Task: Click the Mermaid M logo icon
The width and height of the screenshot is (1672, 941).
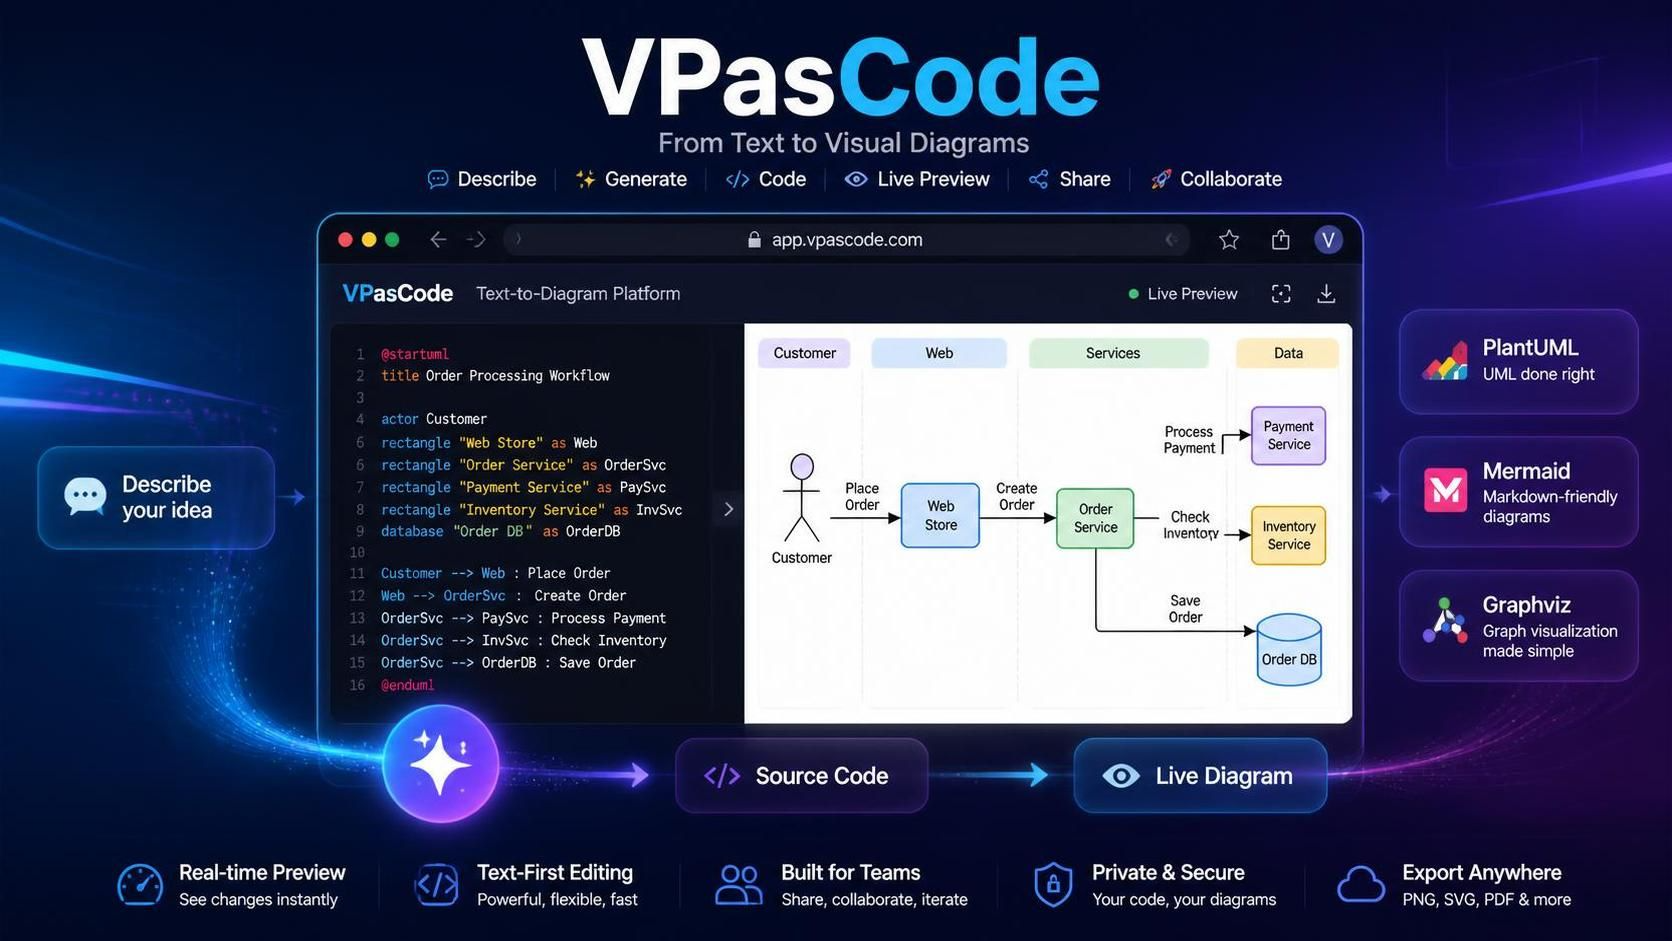Action: [1445, 490]
